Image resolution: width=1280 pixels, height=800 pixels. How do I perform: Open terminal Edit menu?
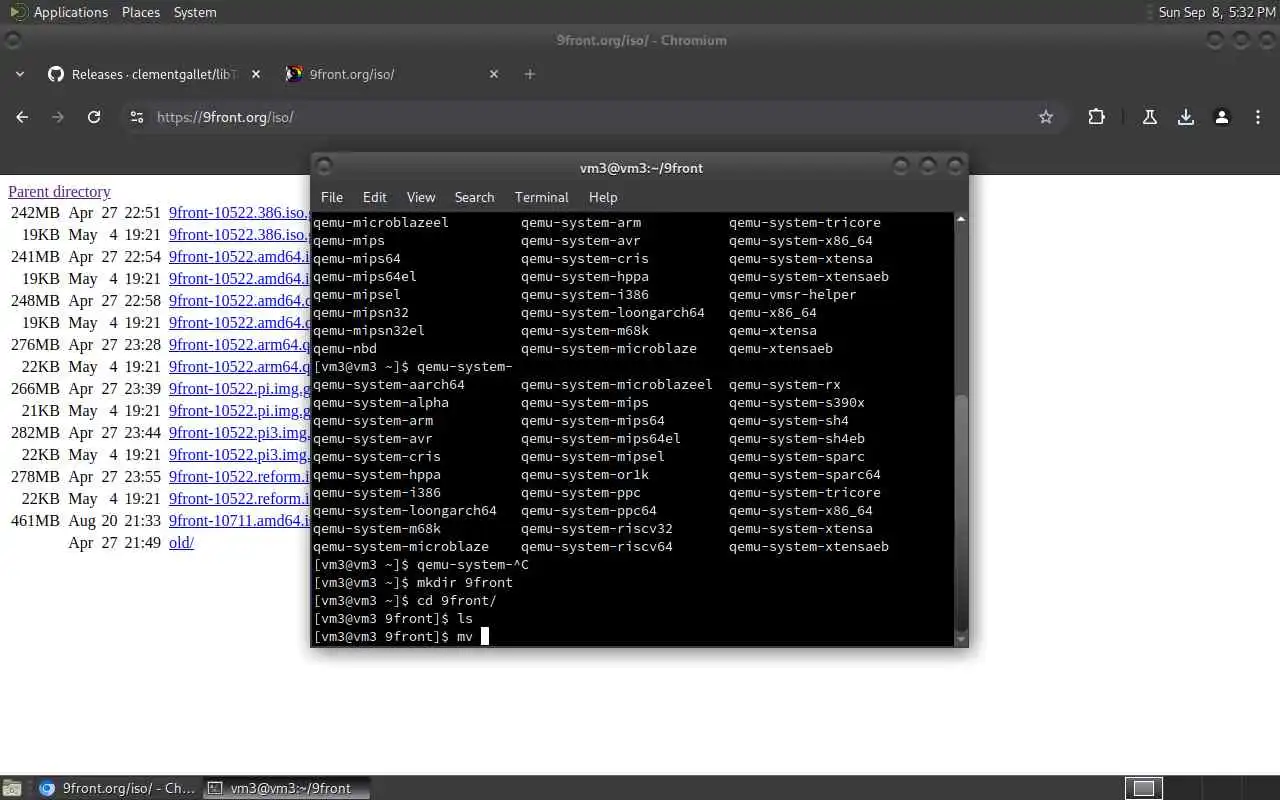(375, 197)
